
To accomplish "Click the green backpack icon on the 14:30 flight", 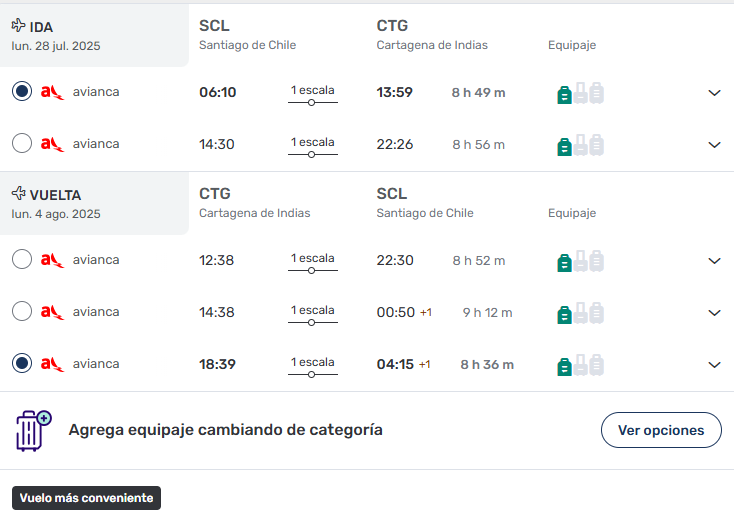I will pyautogui.click(x=565, y=146).
